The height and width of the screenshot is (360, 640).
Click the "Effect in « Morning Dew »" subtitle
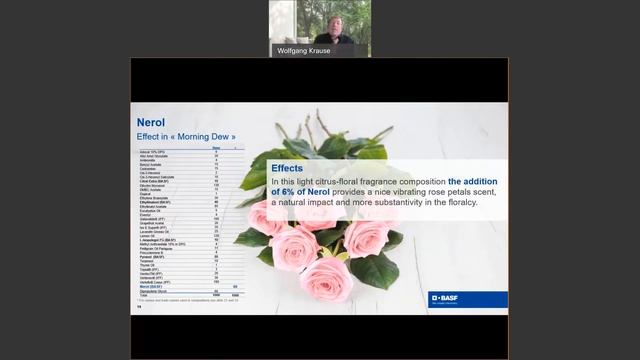186,137
